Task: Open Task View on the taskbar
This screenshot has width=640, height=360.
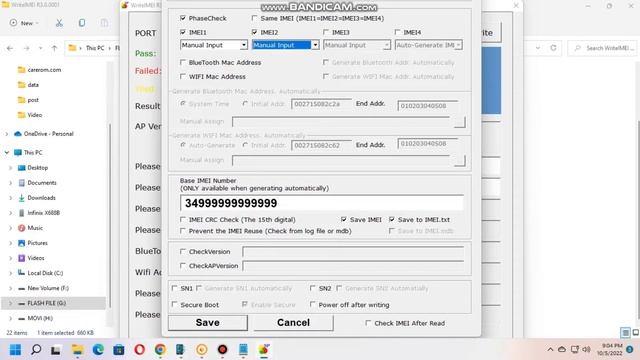Action: pyautogui.click(x=56, y=350)
